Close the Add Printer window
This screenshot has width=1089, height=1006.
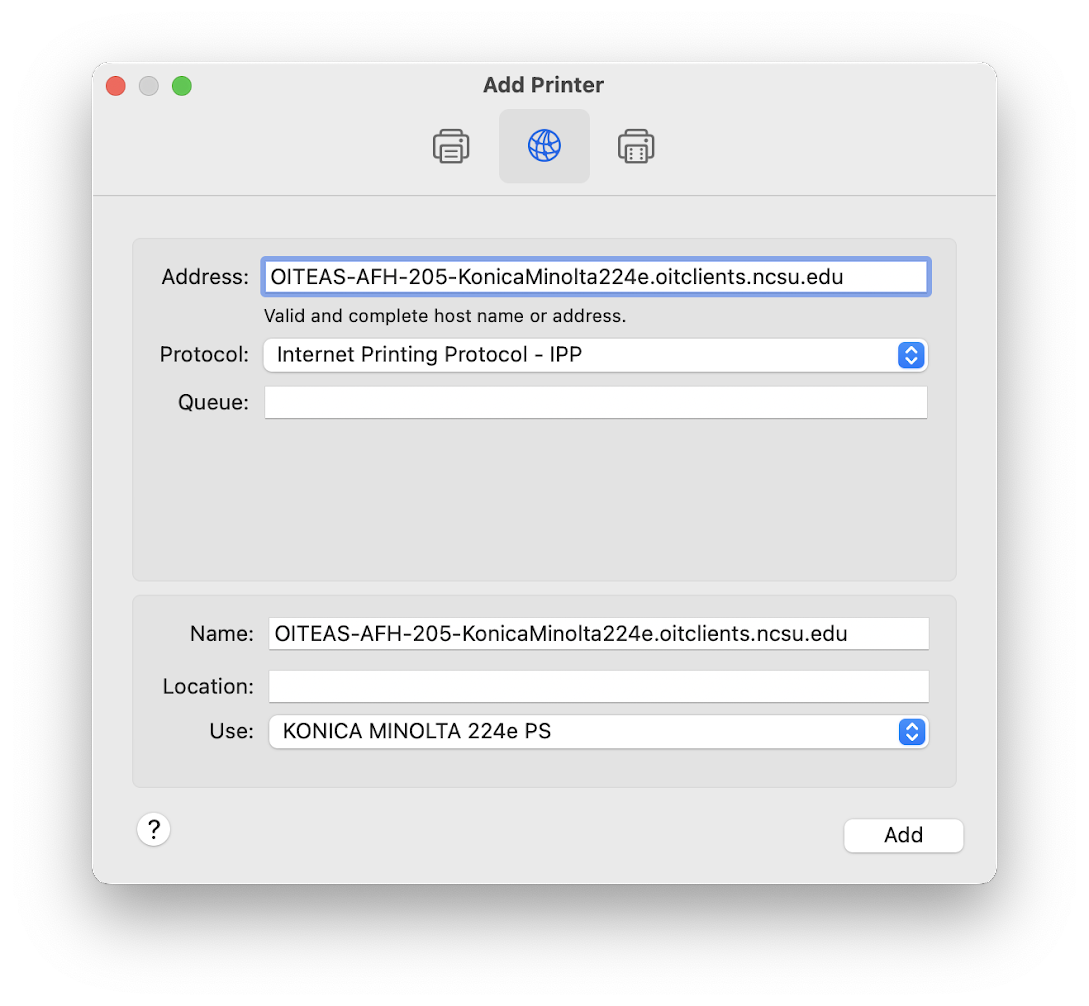click(116, 86)
